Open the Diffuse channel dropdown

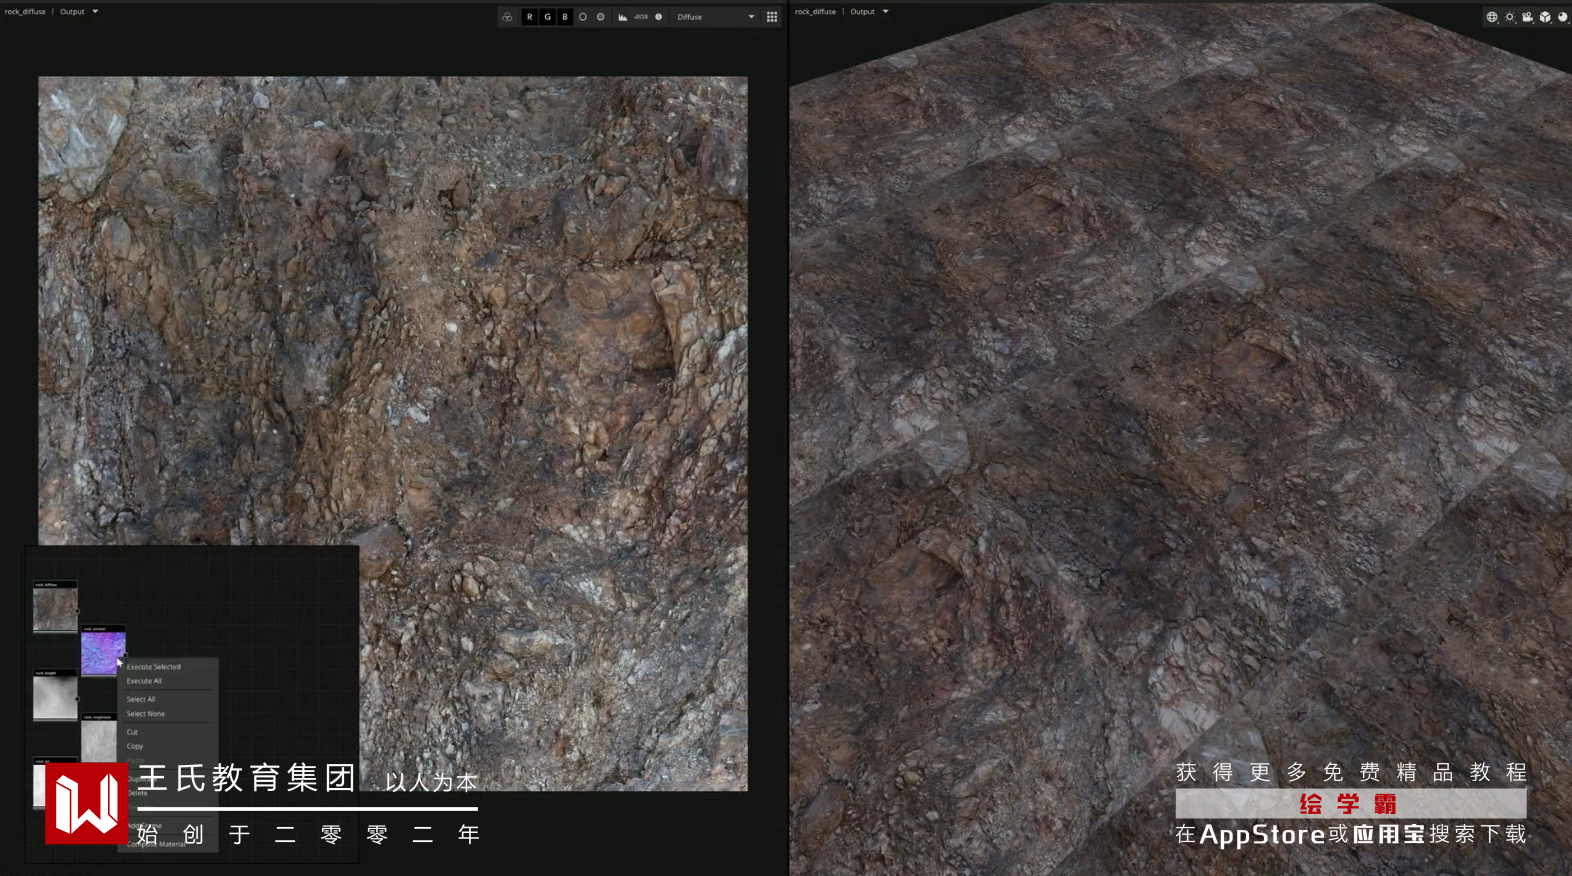(x=715, y=17)
